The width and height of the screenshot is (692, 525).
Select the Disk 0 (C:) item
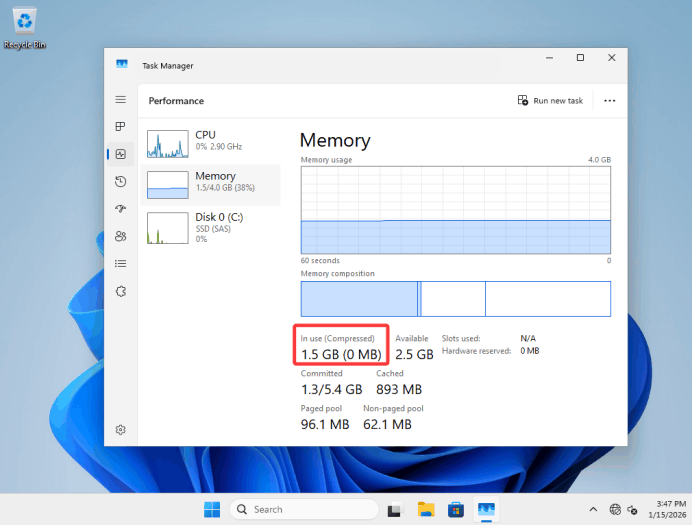pos(213,225)
